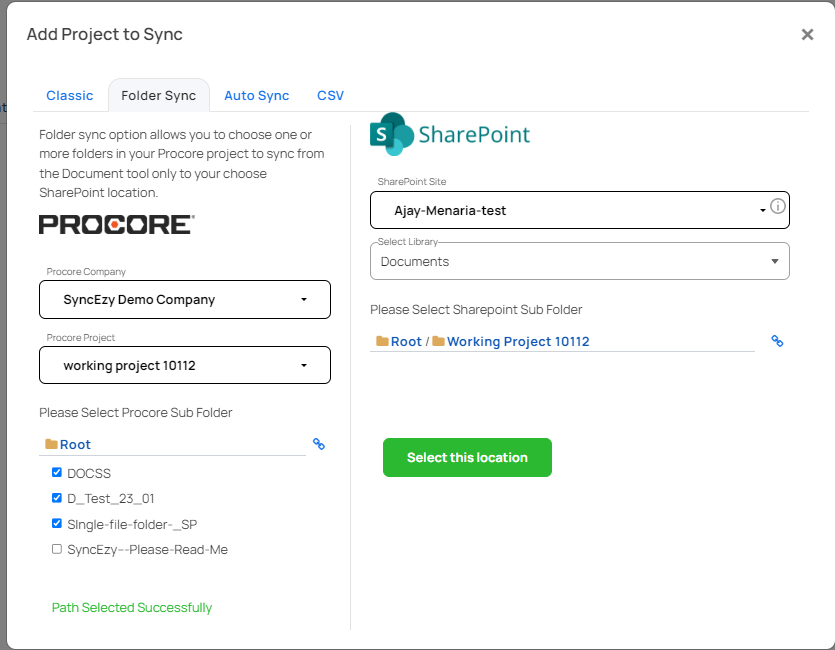Image resolution: width=835 pixels, height=650 pixels.
Task: Uncheck the Single-file-folder-_SP checkbox
Action: click(57, 523)
